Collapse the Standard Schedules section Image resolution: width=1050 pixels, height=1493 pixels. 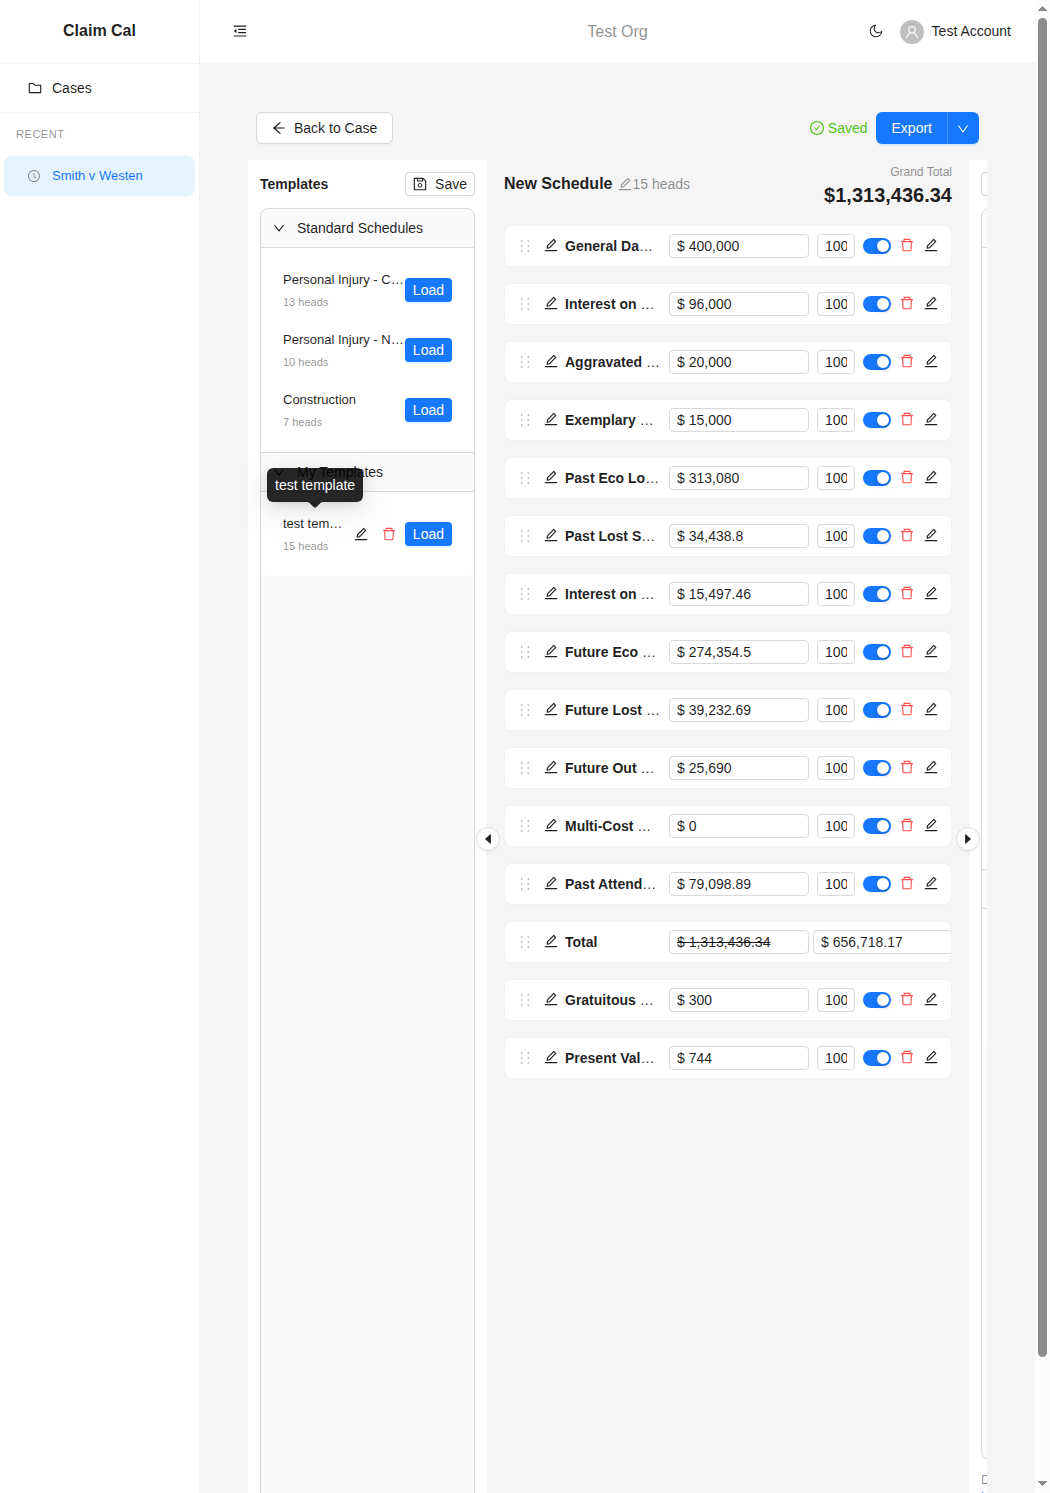tap(280, 228)
